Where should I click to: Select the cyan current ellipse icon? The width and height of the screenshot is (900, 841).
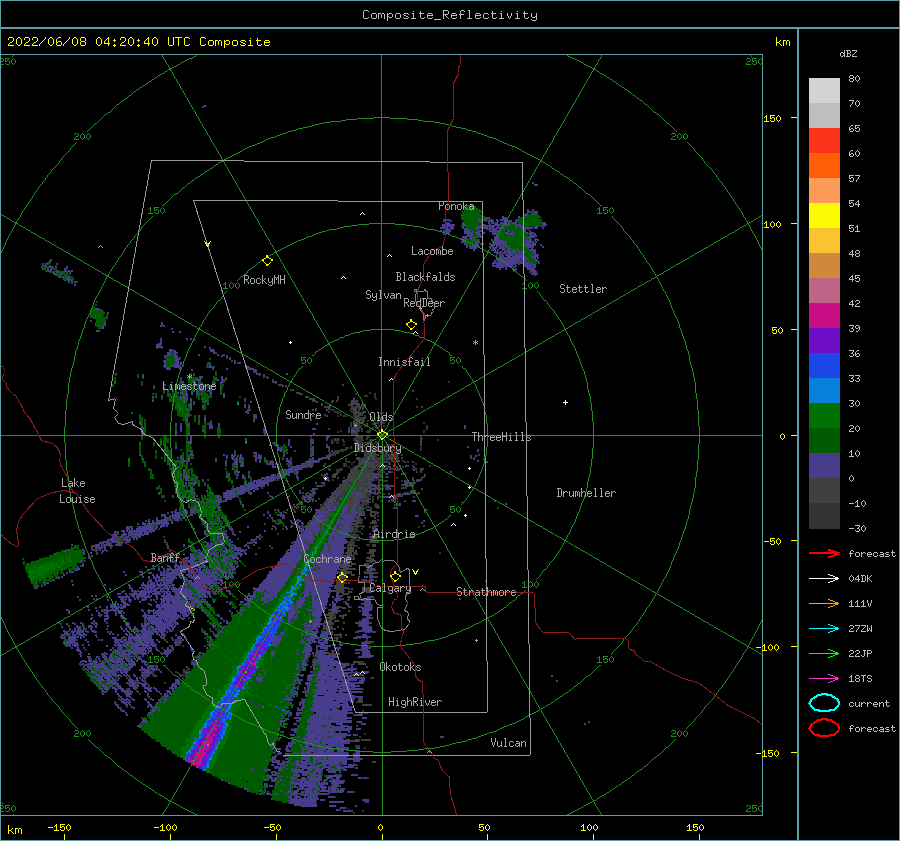pos(824,703)
